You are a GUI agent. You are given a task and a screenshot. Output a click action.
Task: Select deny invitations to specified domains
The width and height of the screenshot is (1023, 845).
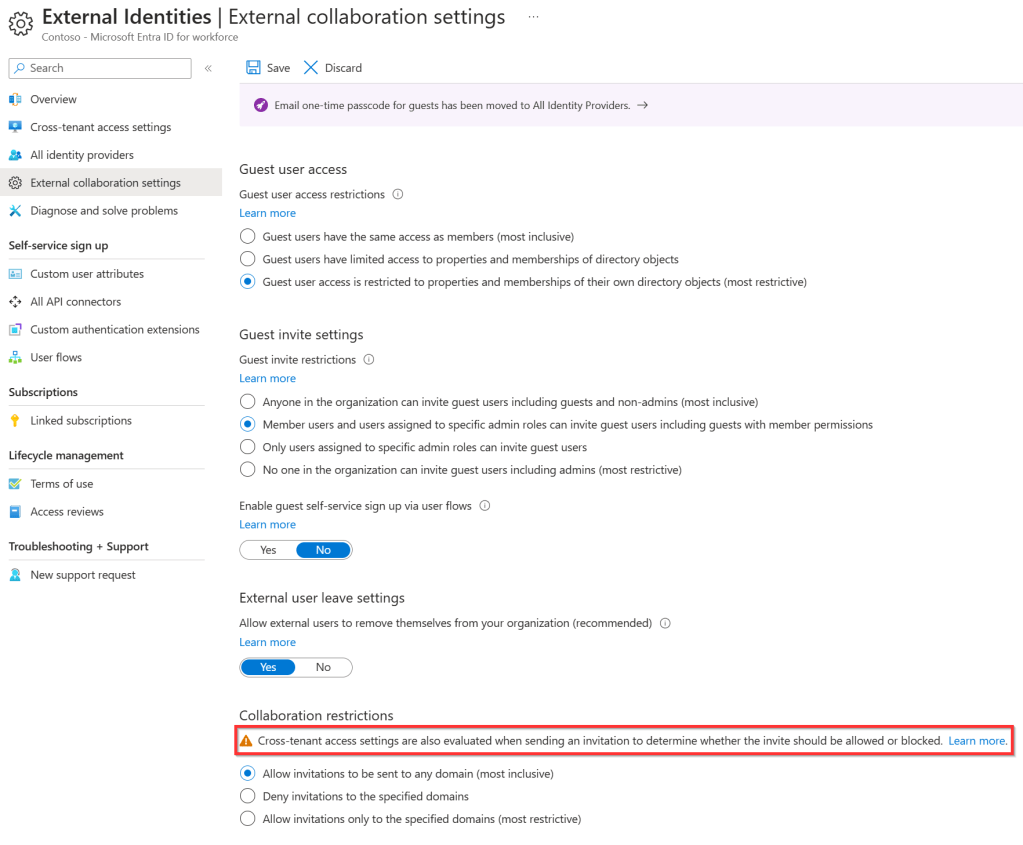click(247, 796)
